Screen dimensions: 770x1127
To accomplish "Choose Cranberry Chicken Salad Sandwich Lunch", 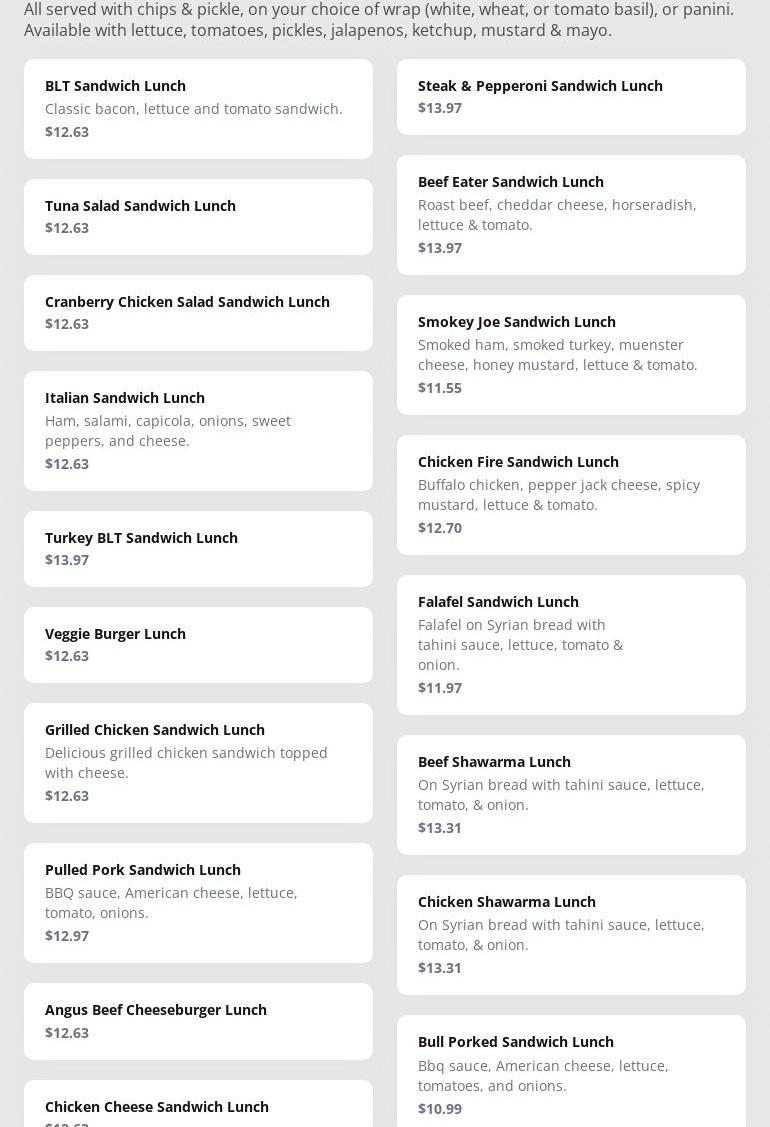I will point(198,312).
